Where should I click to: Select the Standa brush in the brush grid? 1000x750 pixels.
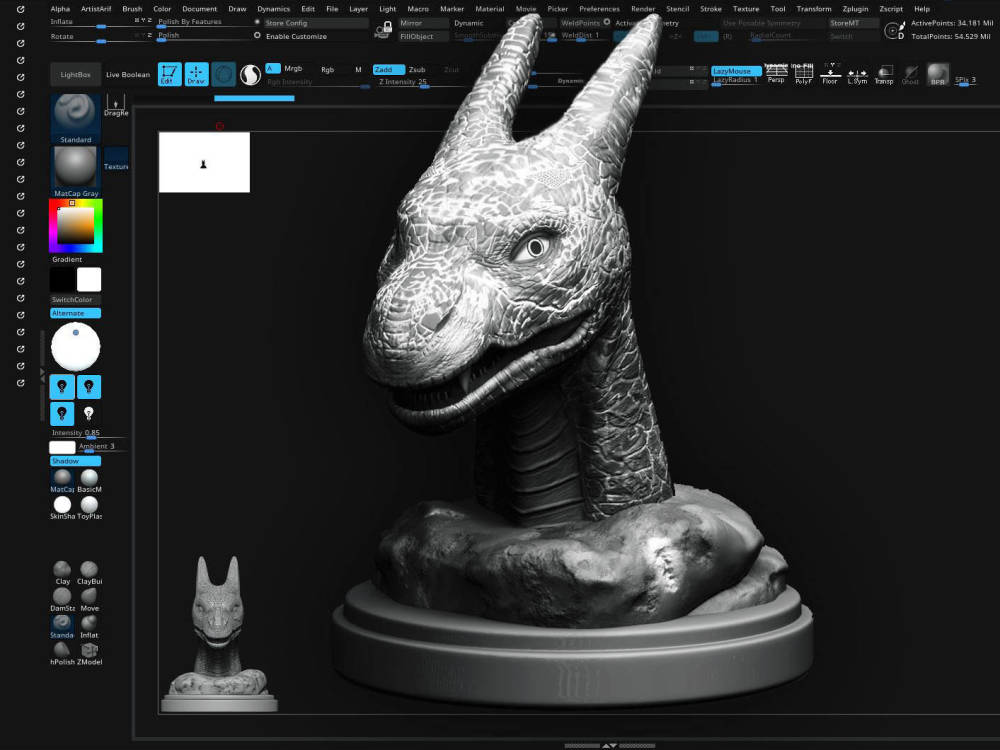[x=62, y=626]
